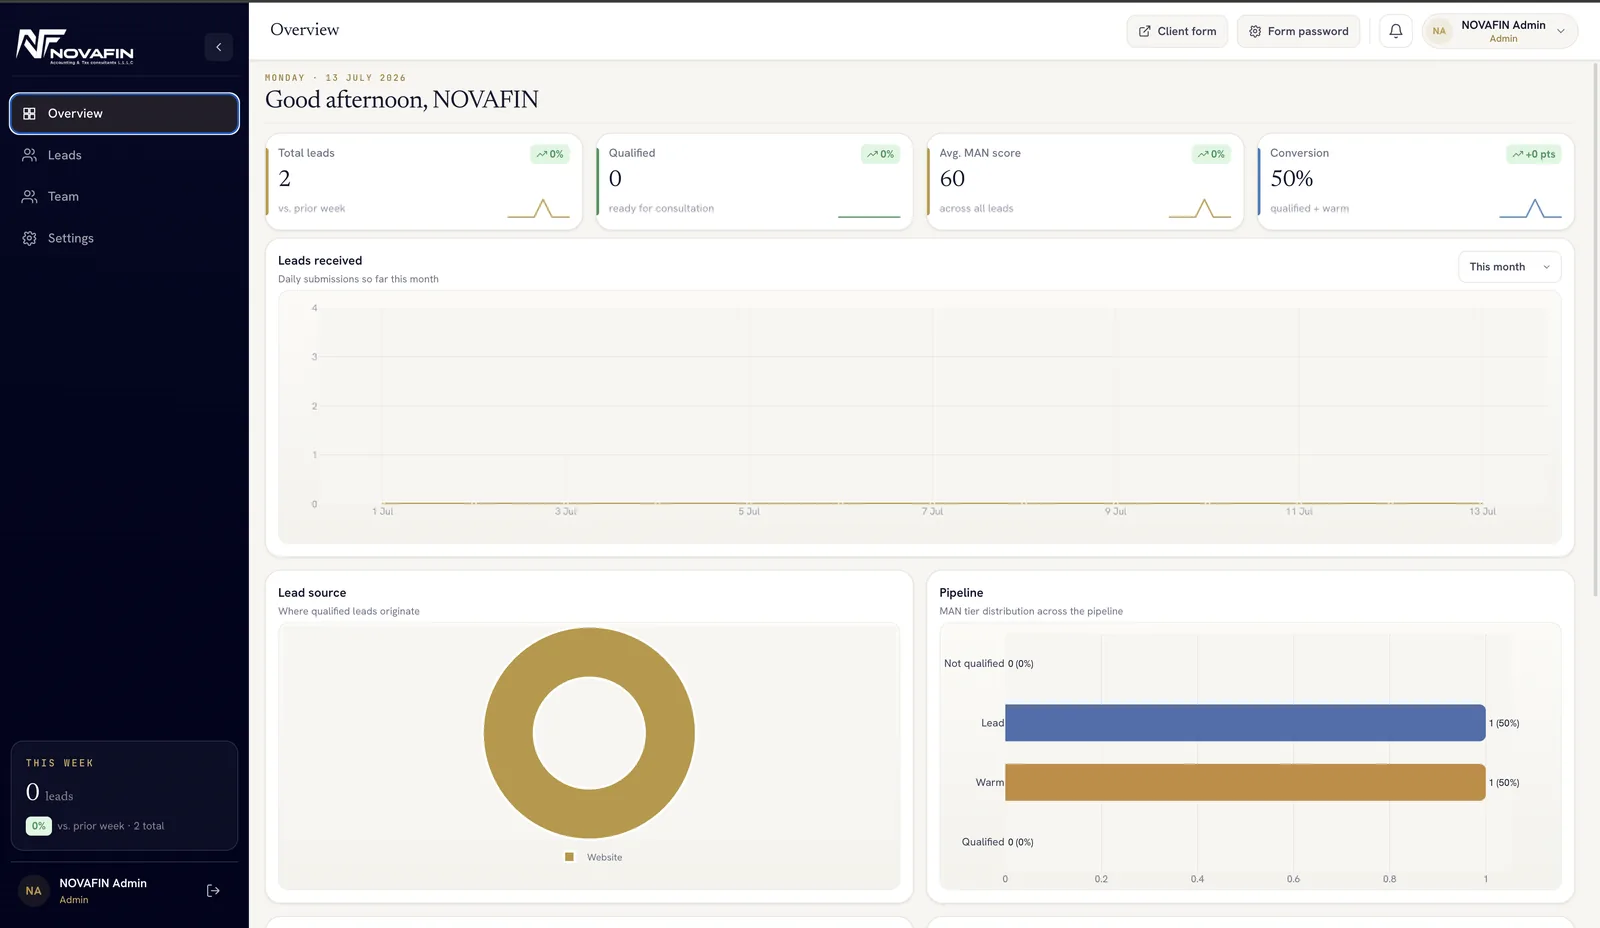Click the Overview grid icon
This screenshot has height=928, width=1600.
pyautogui.click(x=30, y=113)
